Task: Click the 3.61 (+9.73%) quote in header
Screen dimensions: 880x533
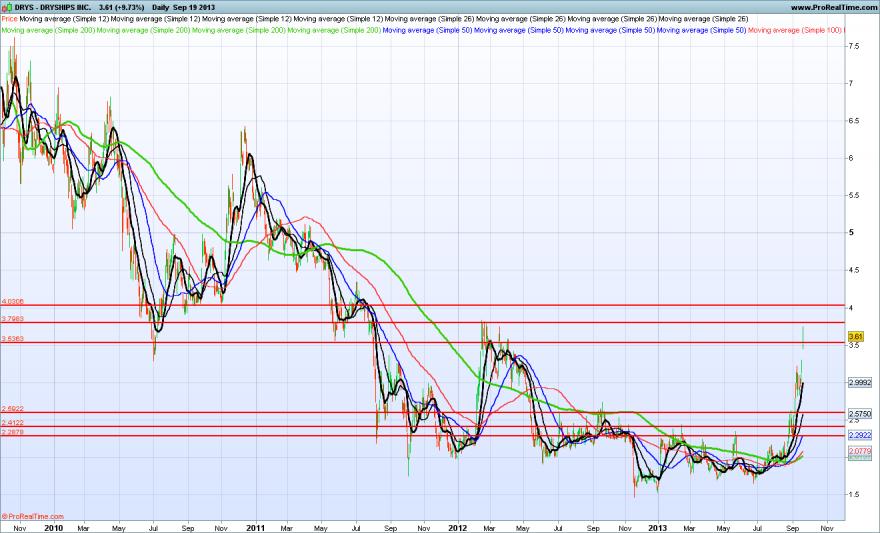Action: coord(121,8)
